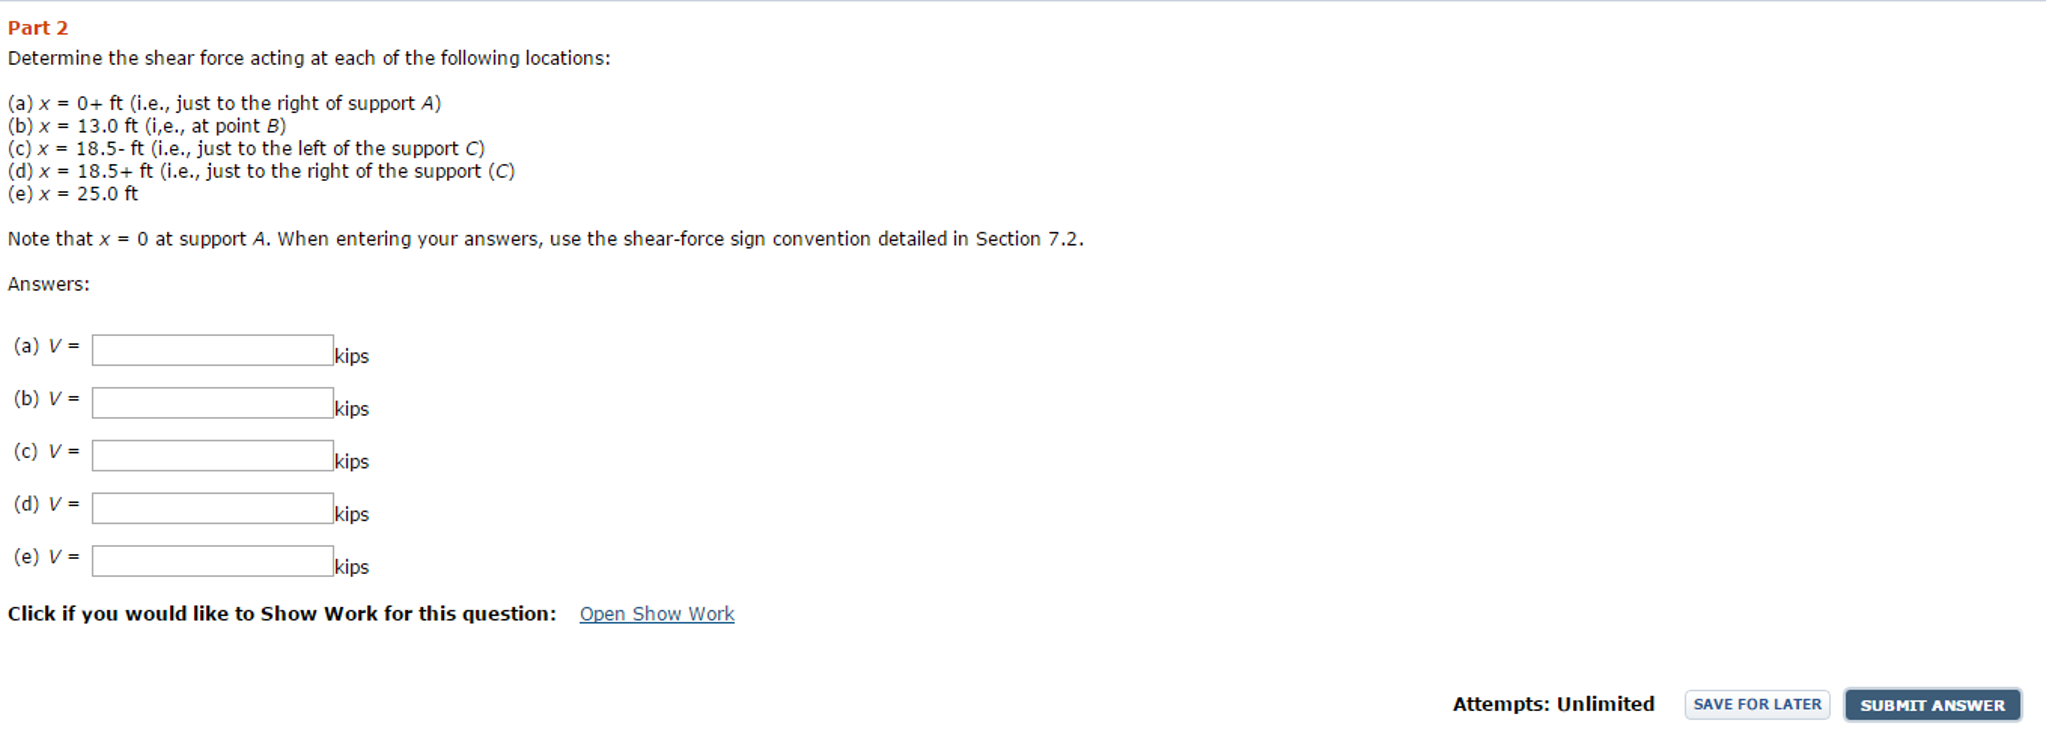Click the 'Determine the shear force' instruction line
Screen dimensions: 2046x741
coord(308,58)
